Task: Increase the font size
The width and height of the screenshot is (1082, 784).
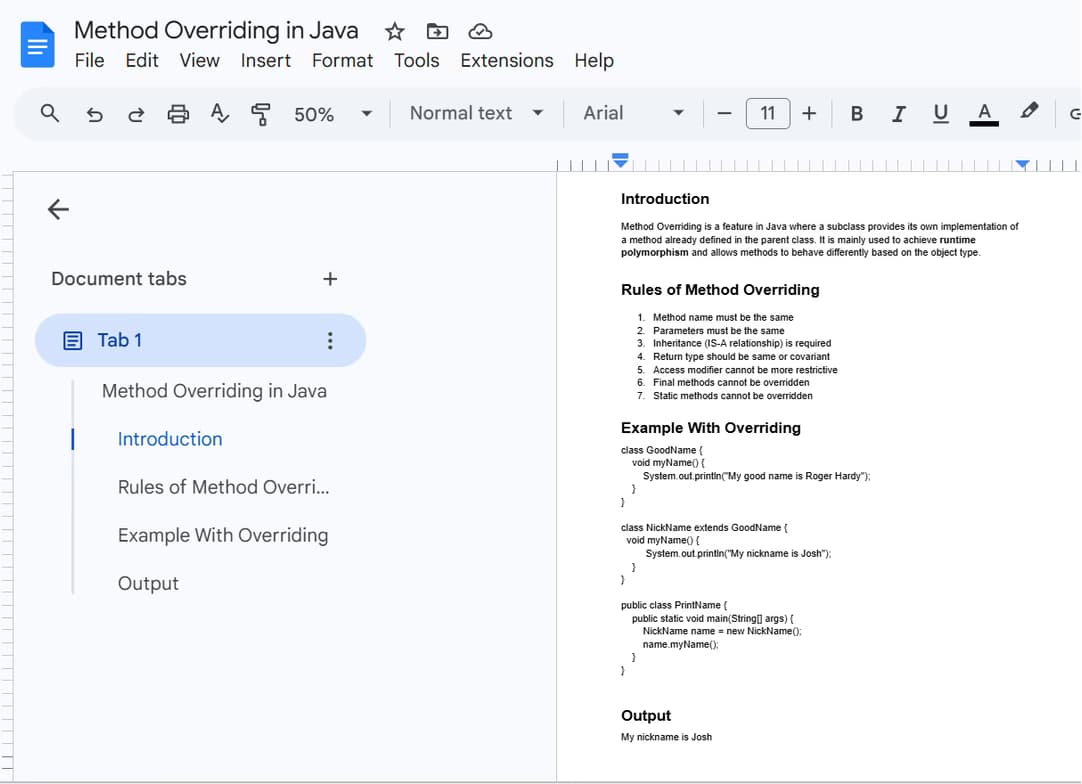Action: coord(809,113)
